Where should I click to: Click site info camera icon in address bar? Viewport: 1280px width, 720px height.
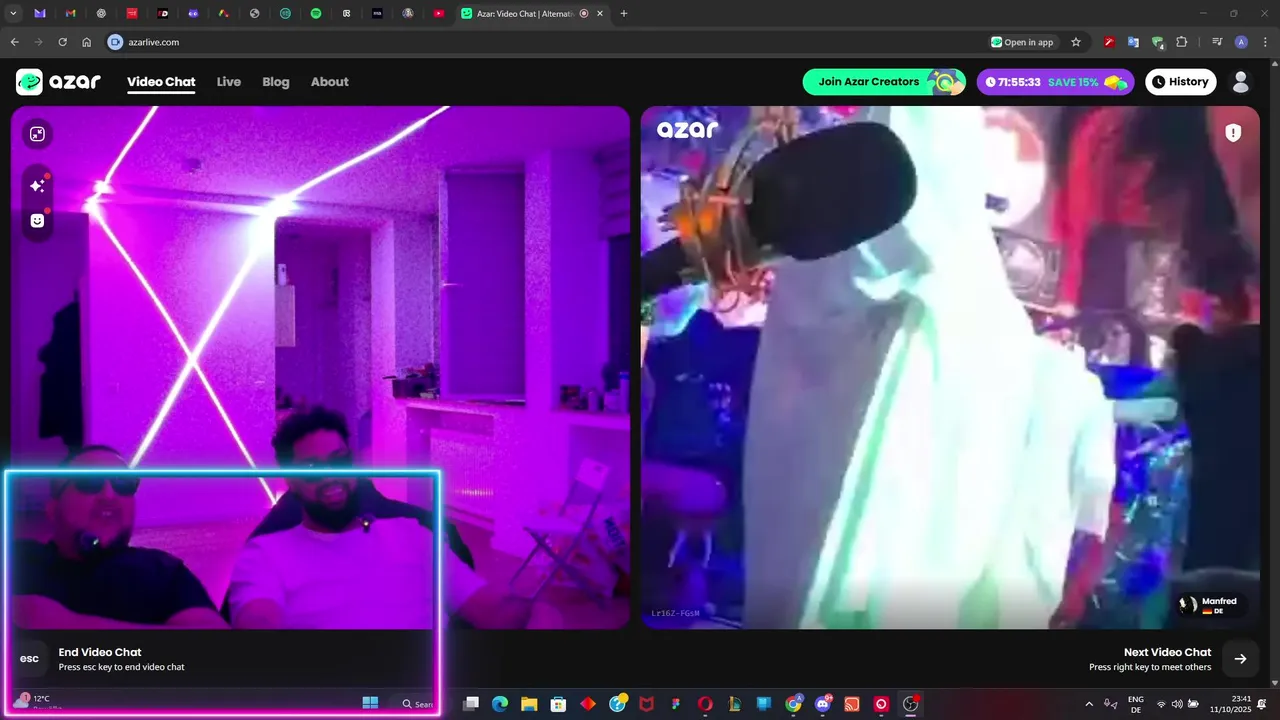115,42
